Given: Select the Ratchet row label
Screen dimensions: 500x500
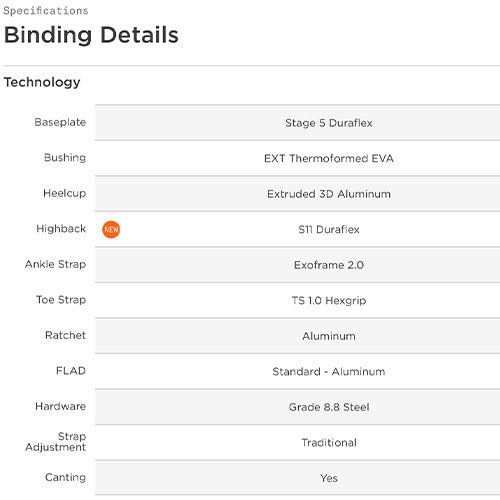Looking at the screenshot, I should 65,335.
